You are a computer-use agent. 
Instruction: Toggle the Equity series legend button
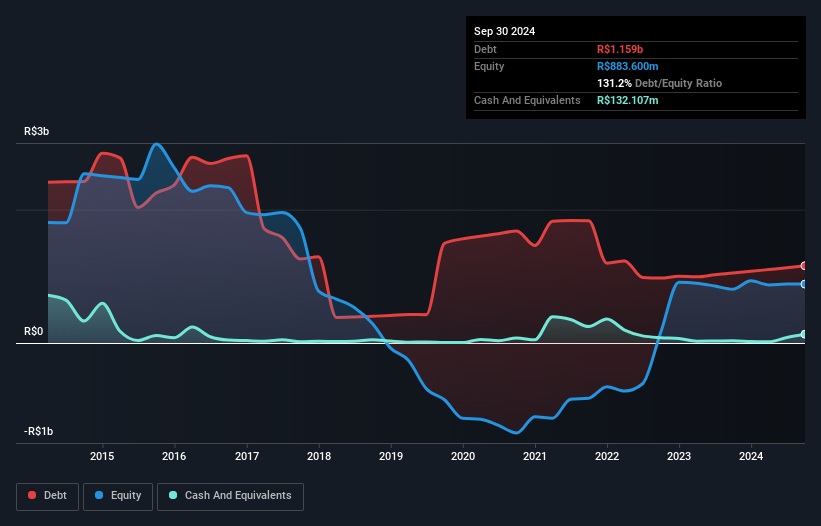click(x=118, y=496)
